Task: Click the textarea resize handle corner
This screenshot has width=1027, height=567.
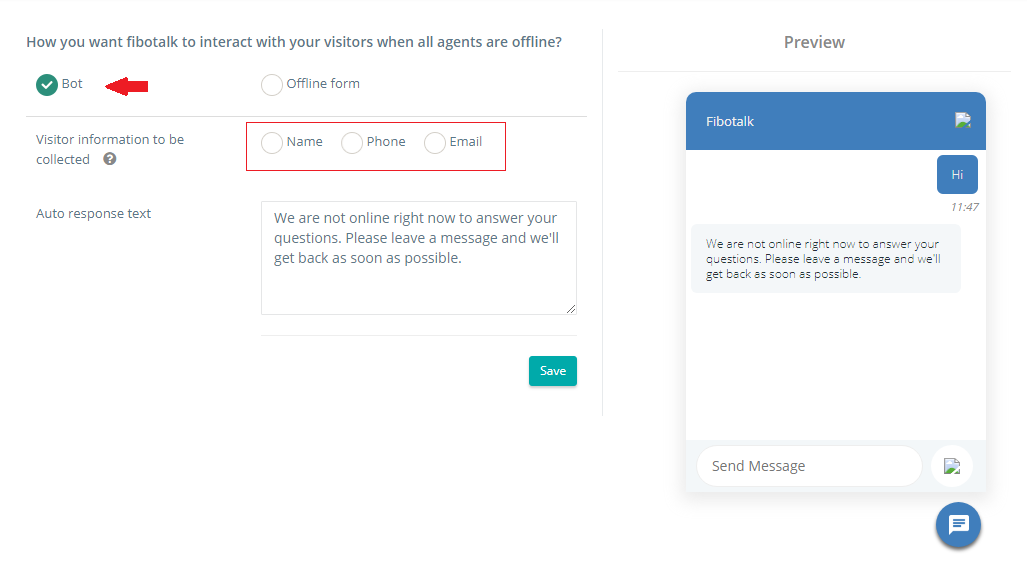Action: (571, 309)
